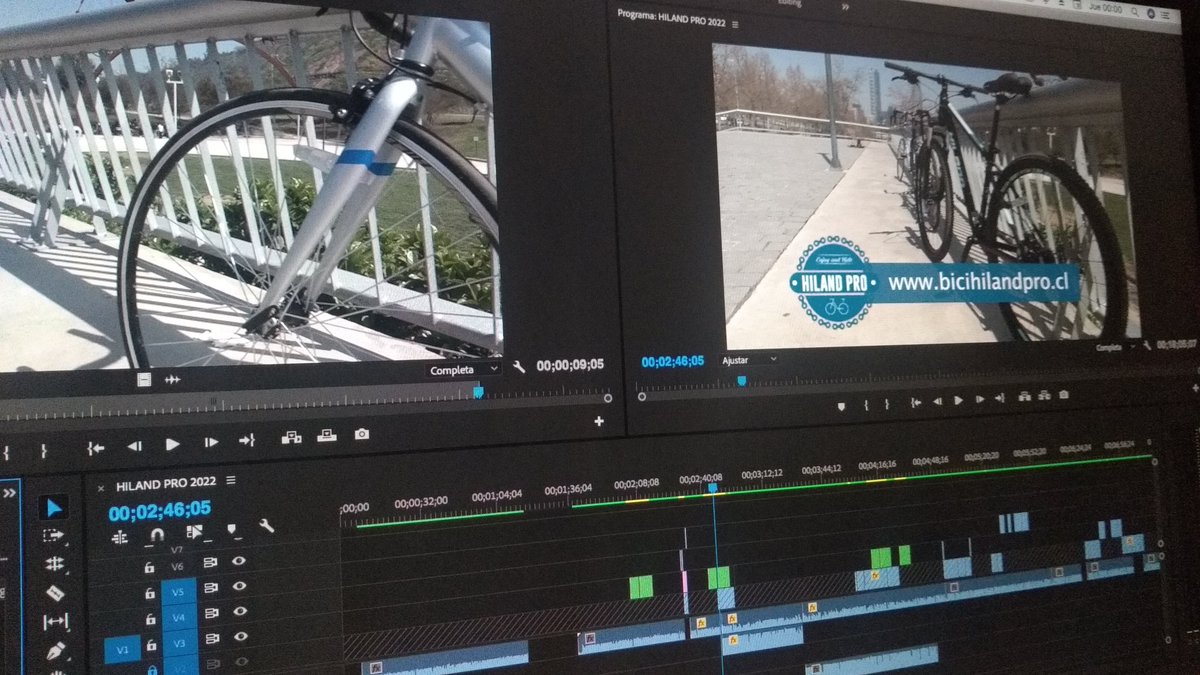Toggle lock on track V3
This screenshot has height=675, width=1200.
click(149, 643)
